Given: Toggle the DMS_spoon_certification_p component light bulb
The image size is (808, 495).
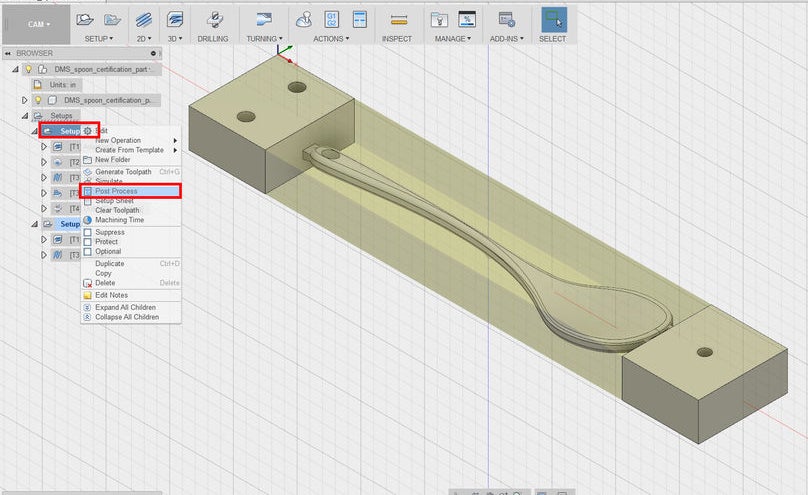Looking at the screenshot, I should click(38, 100).
